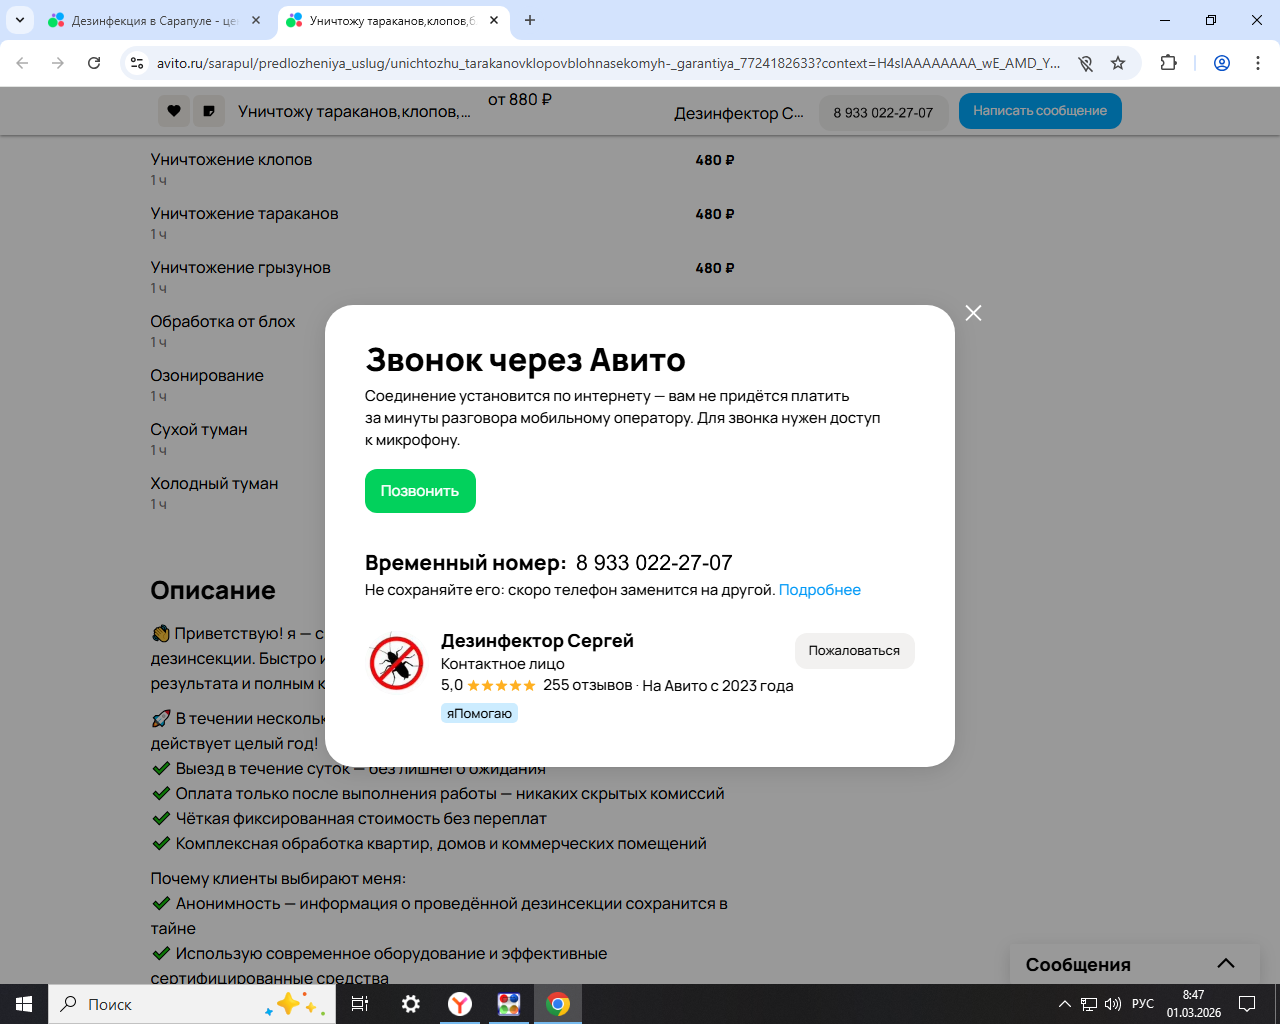1280x1024 pixels.
Task: Open the clock showing 8:47
Action: click(x=1194, y=1004)
